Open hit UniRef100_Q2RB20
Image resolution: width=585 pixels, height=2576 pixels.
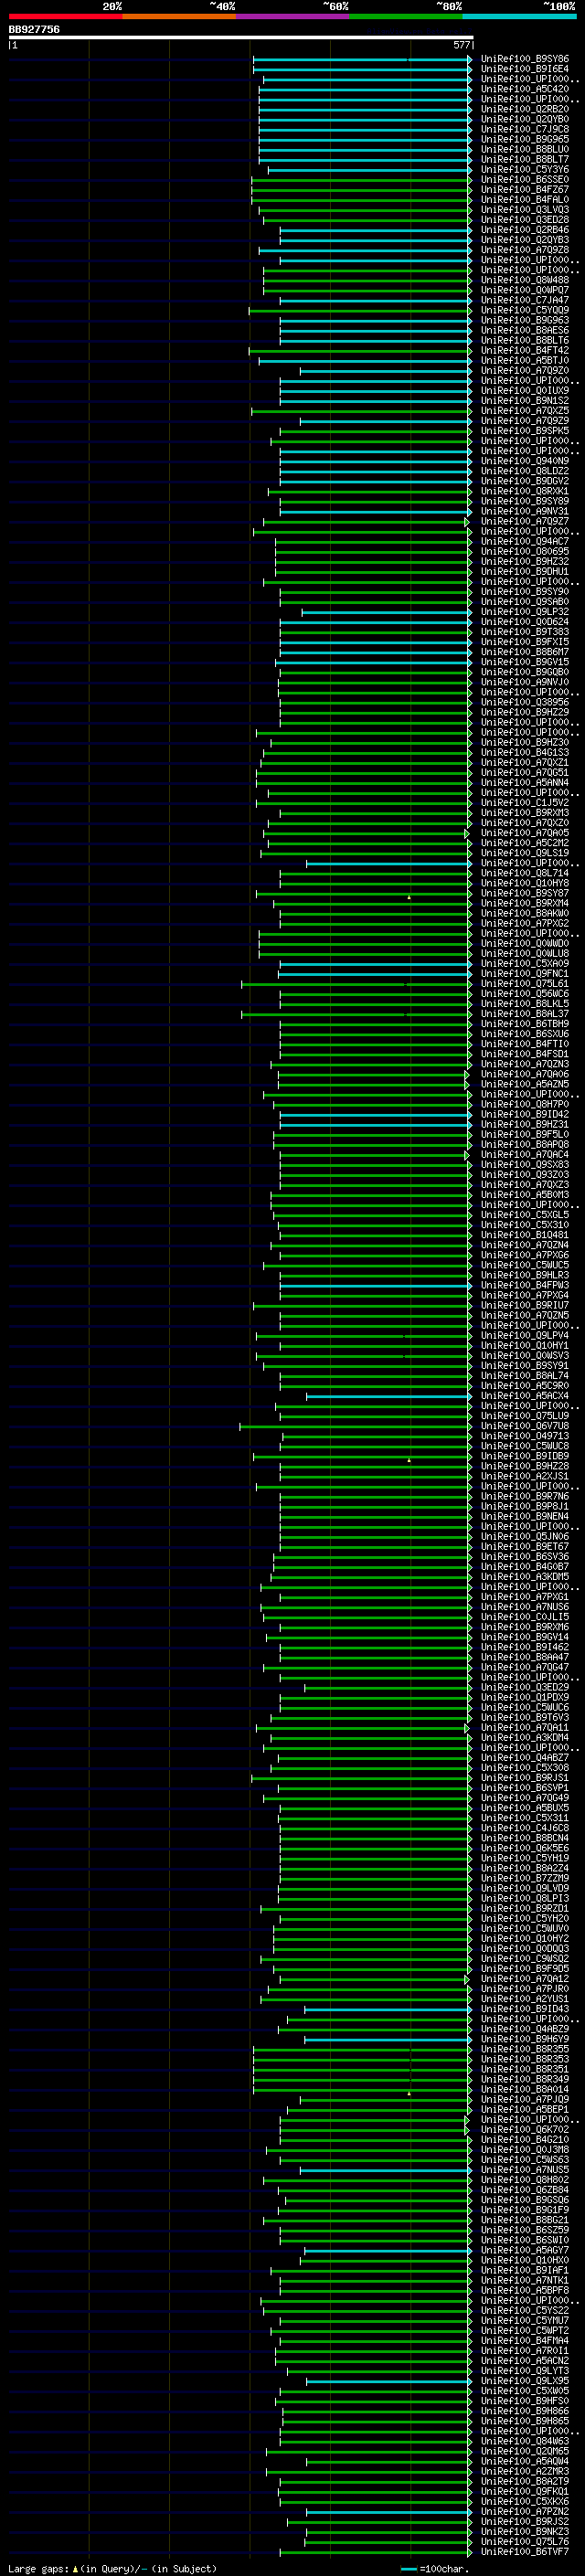[x=525, y=109]
